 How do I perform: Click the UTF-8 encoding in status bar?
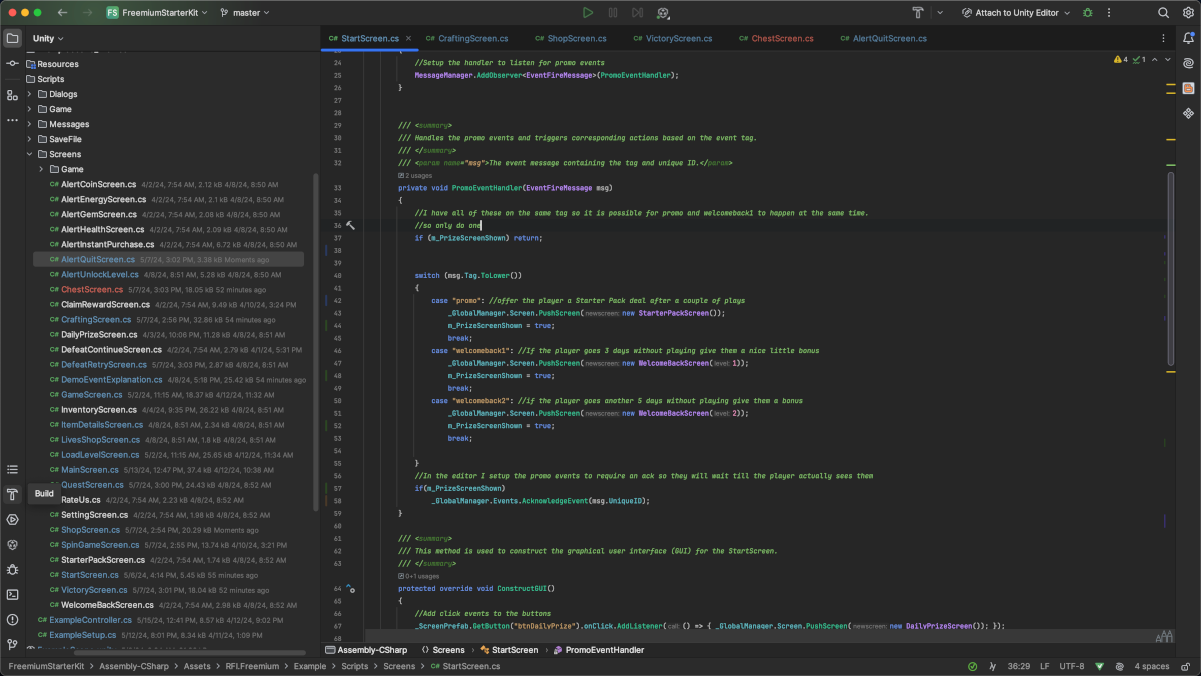click(x=1071, y=666)
